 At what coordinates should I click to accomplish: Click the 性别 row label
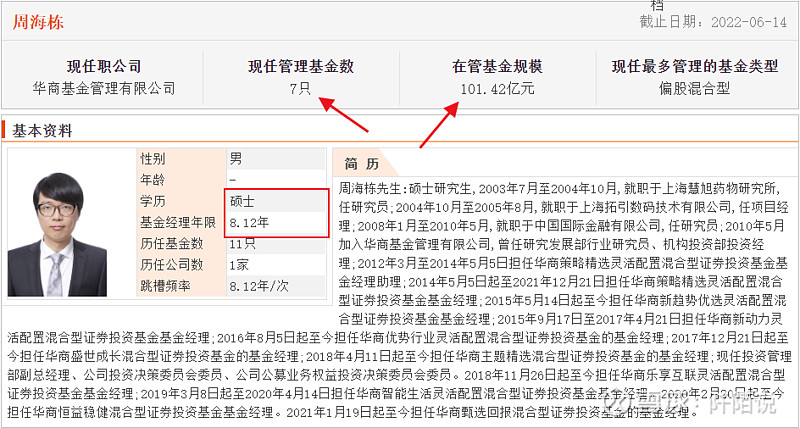pos(153,159)
